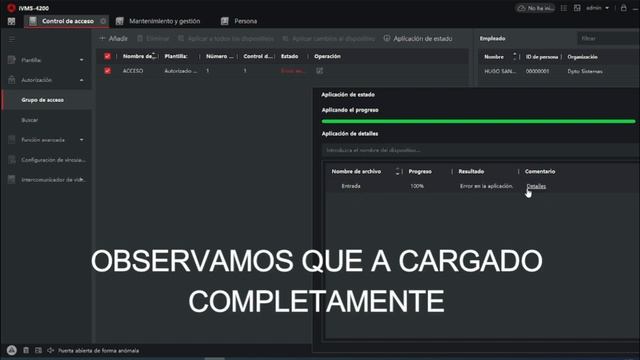Collapse the sidebar with the hamburger icon
Screen dimensions: 640x360
point(12,39)
